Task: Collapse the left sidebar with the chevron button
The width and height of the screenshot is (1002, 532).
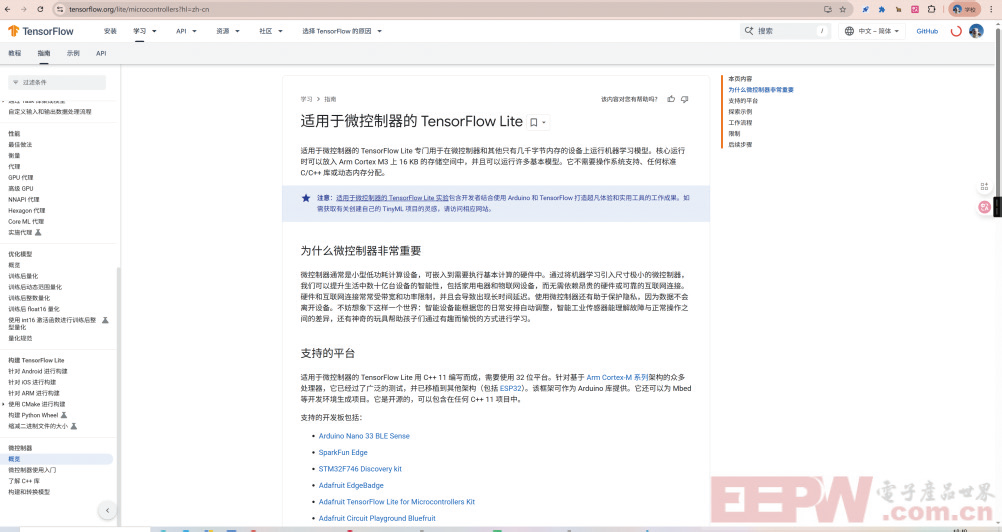Action: [x=107, y=510]
